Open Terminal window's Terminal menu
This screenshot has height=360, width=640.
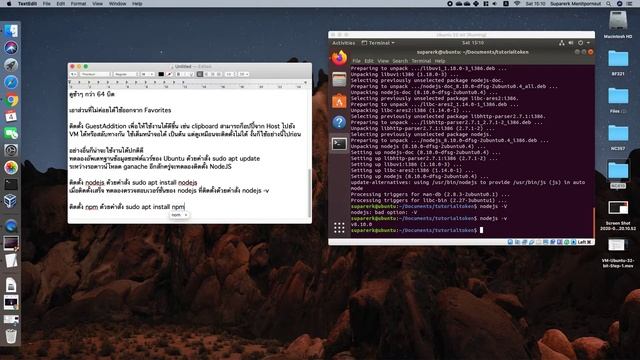(x=421, y=61)
